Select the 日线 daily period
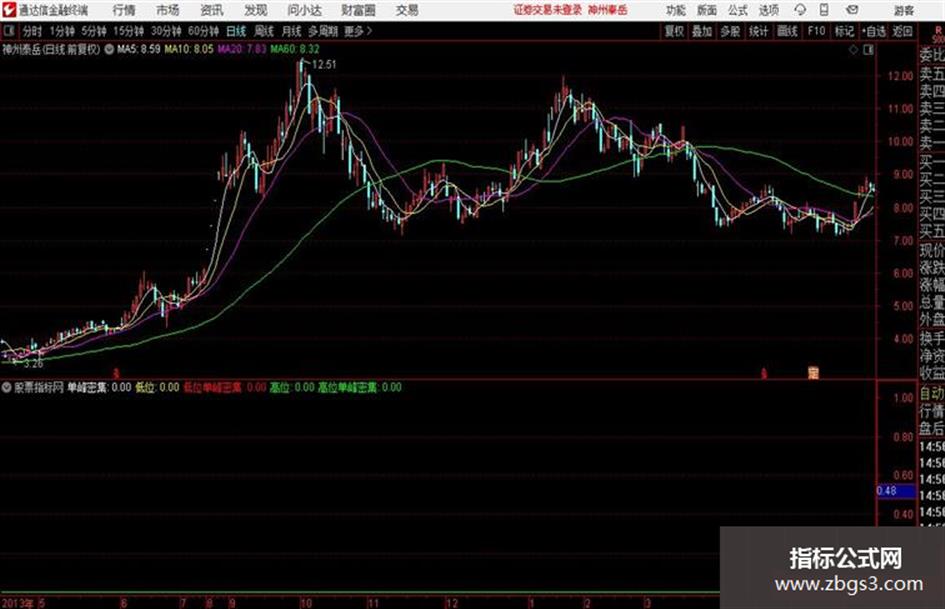 236,31
